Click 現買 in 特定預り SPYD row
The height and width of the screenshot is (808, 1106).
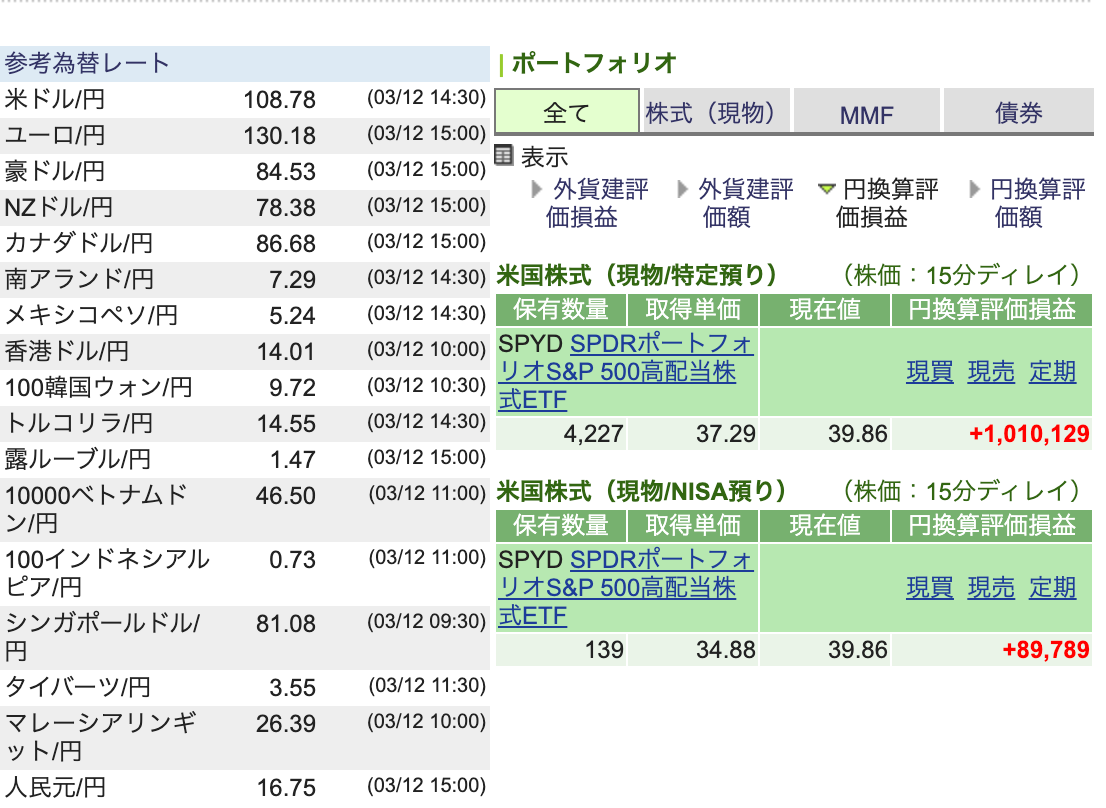pos(930,372)
